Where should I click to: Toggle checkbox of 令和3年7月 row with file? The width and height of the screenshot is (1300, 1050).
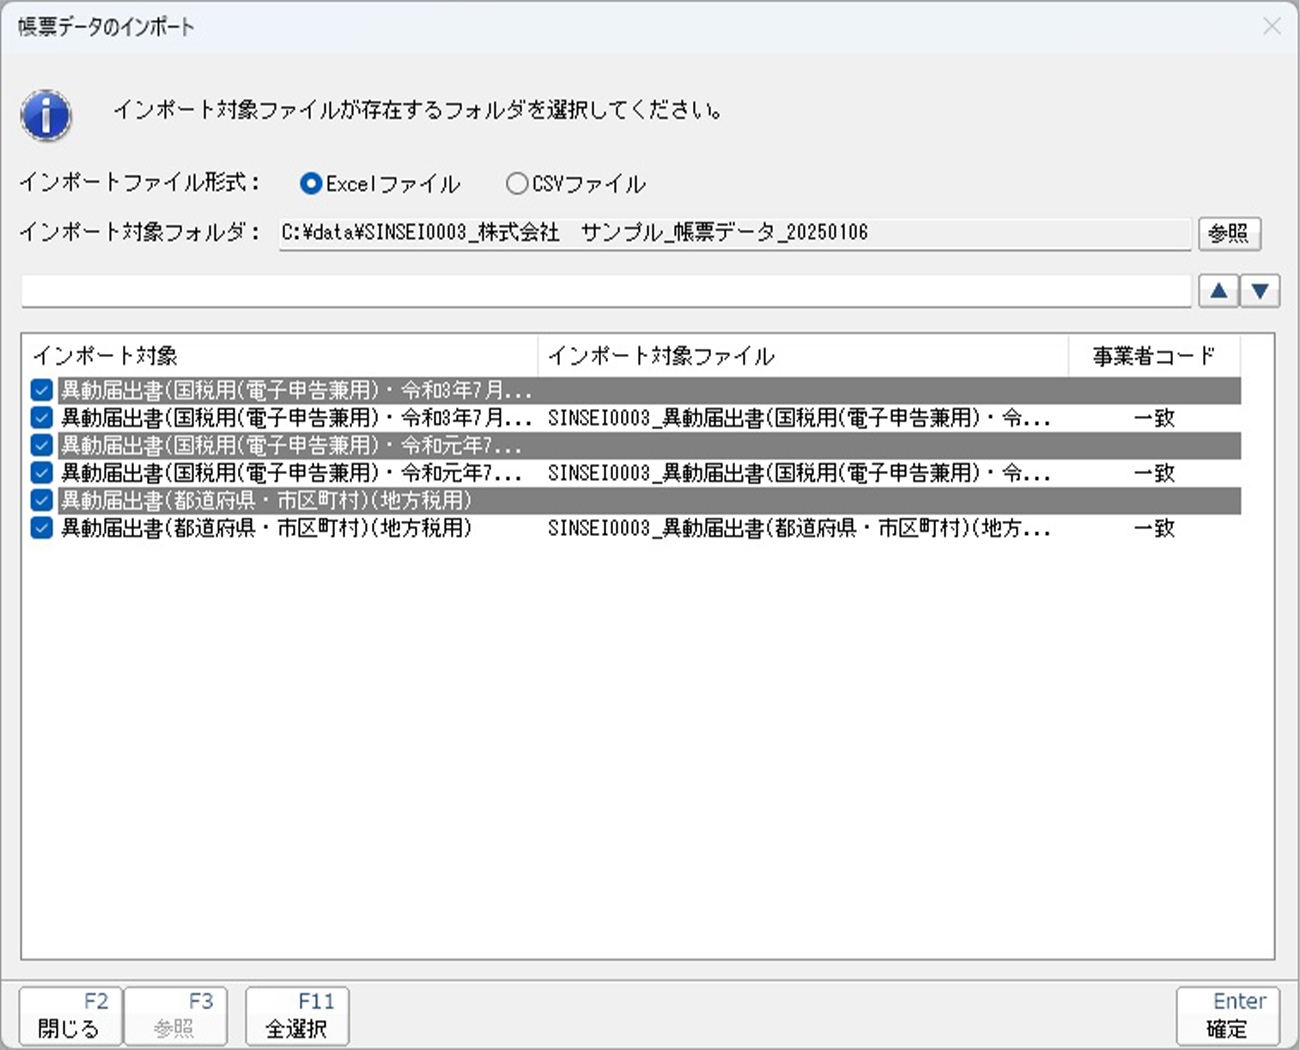point(41,418)
